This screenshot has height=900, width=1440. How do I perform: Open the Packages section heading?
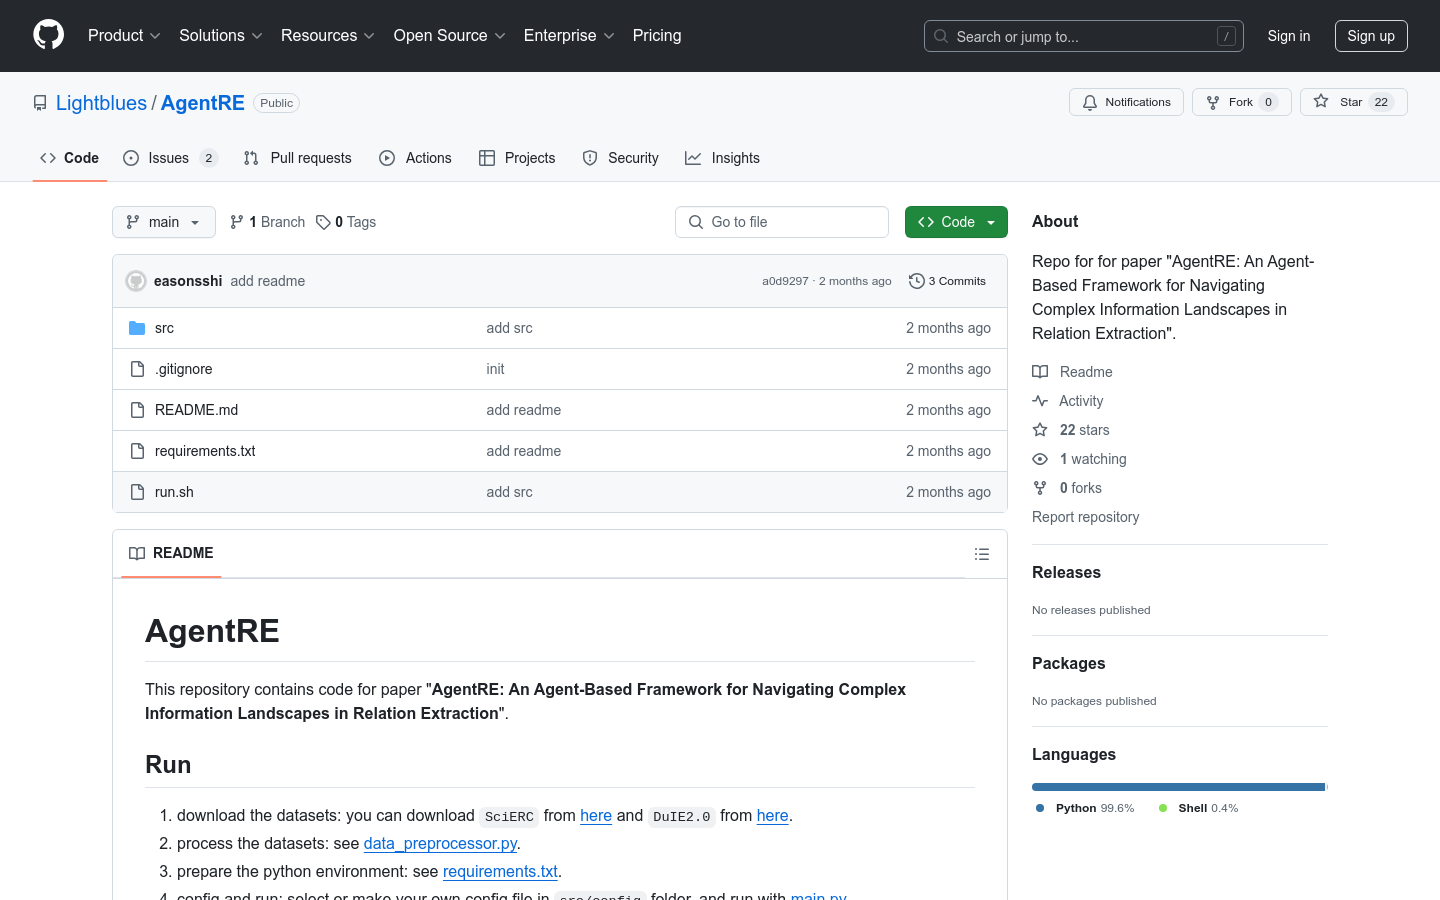pos(1069,663)
